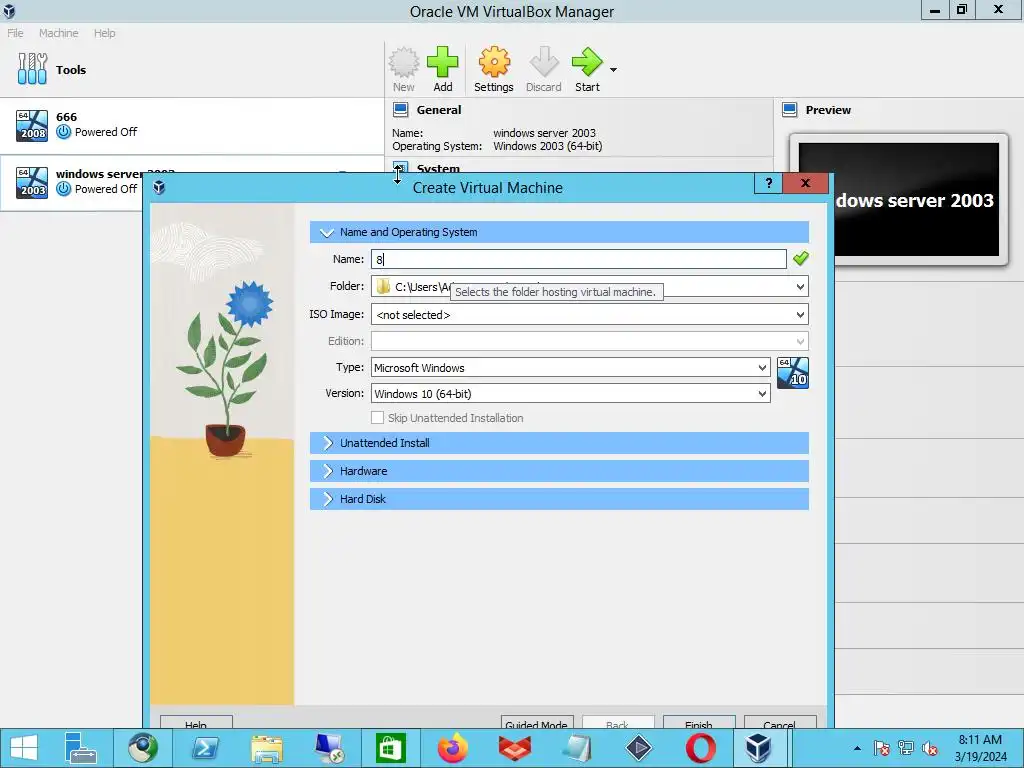This screenshot has height=768, width=1024.
Task: Click the network tray icon
Action: click(906, 748)
